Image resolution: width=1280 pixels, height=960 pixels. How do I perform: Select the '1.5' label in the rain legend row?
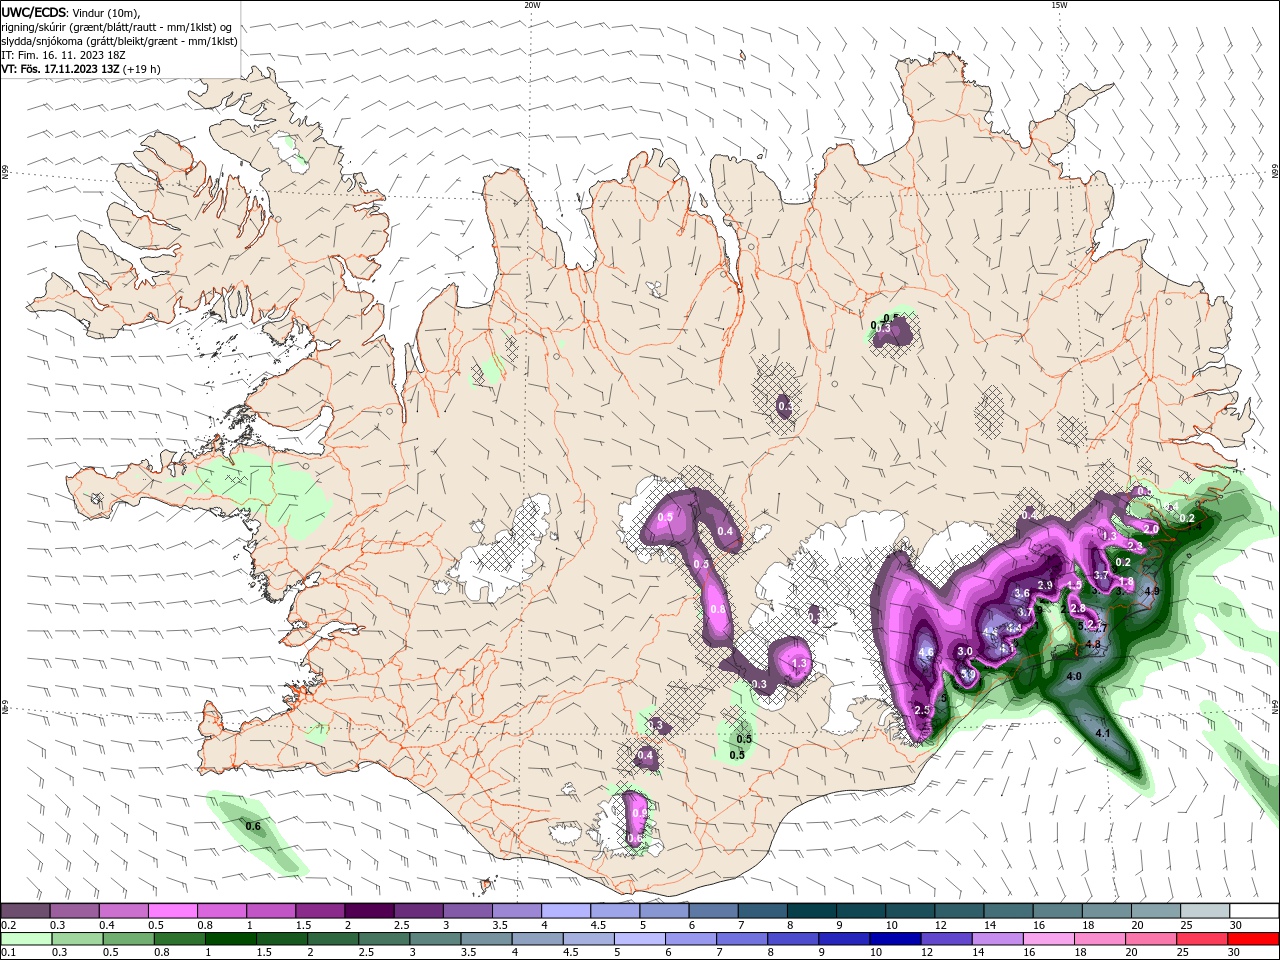coord(264,952)
